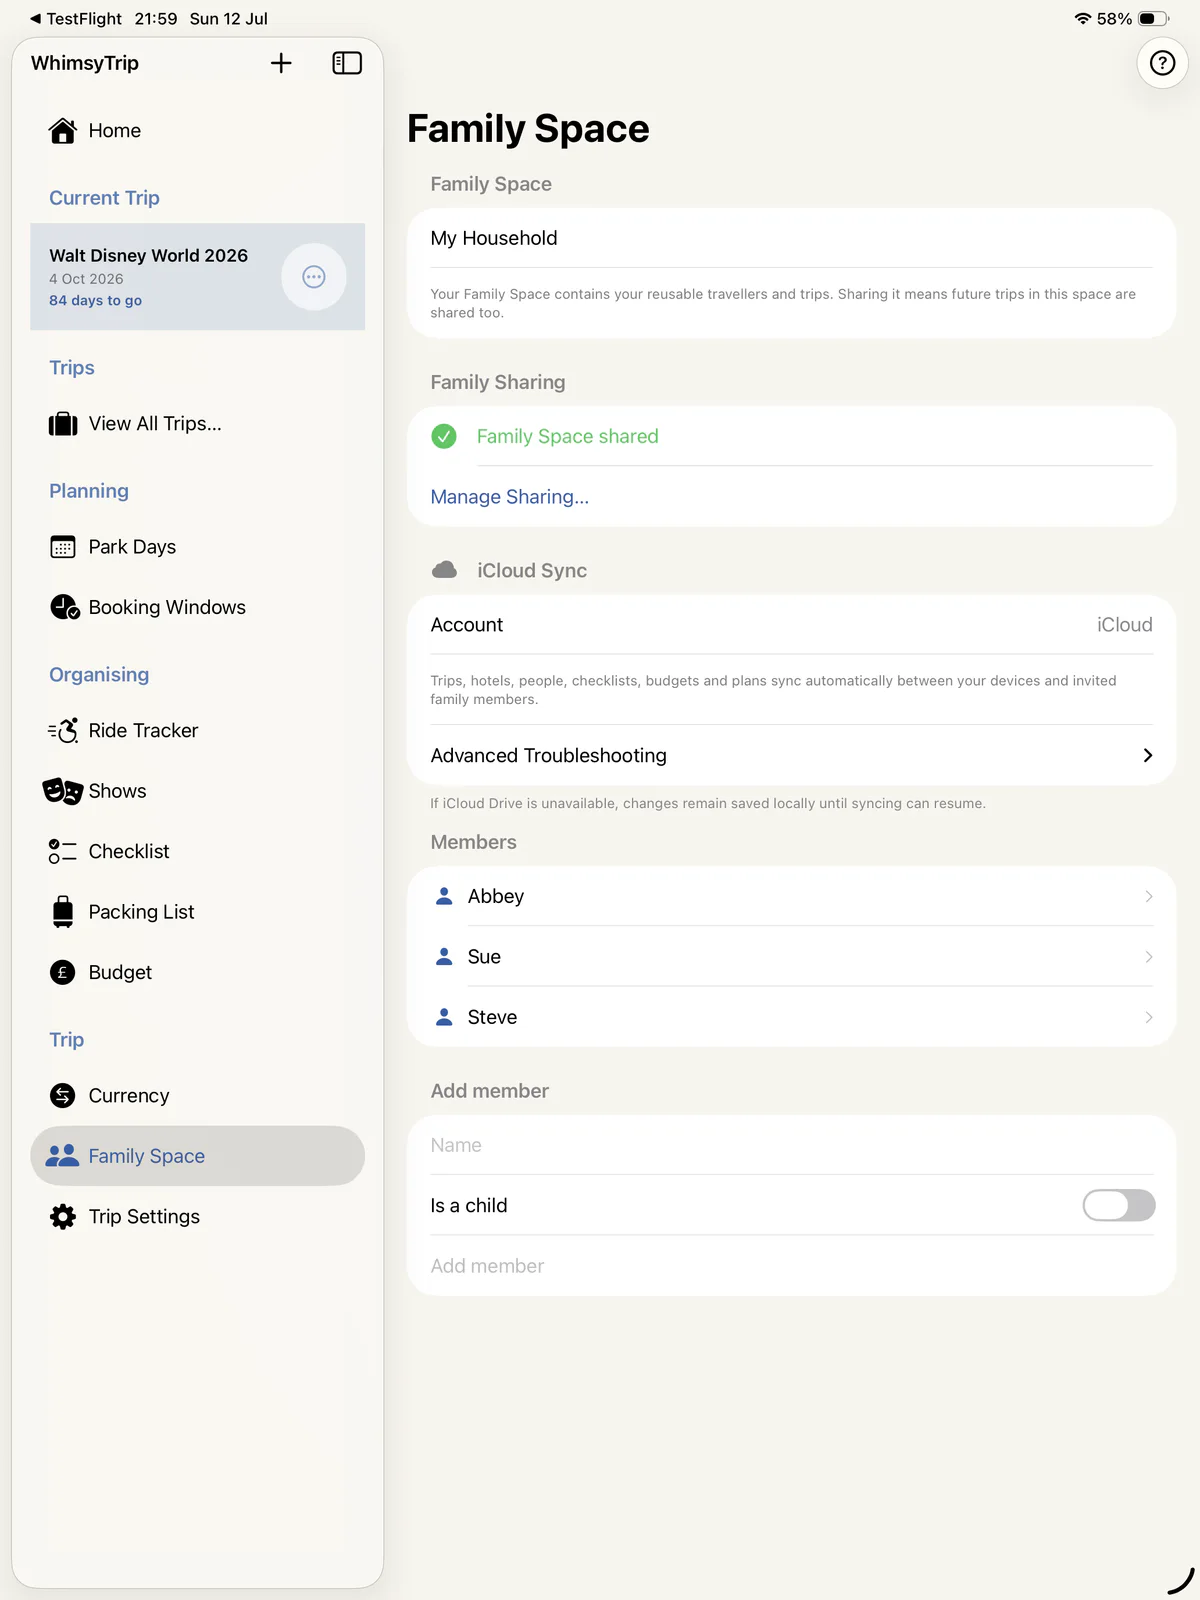Select the Walt Disney World 2026 trip card
Image resolution: width=1200 pixels, height=1600 pixels.
(x=198, y=277)
